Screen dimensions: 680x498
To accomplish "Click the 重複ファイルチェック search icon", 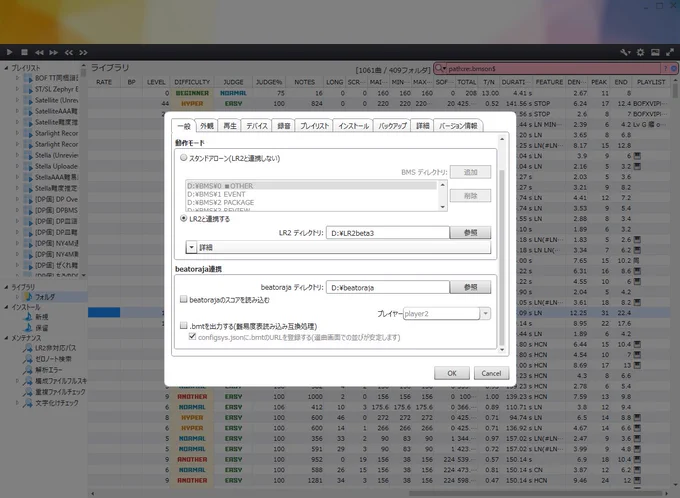I will (28, 392).
